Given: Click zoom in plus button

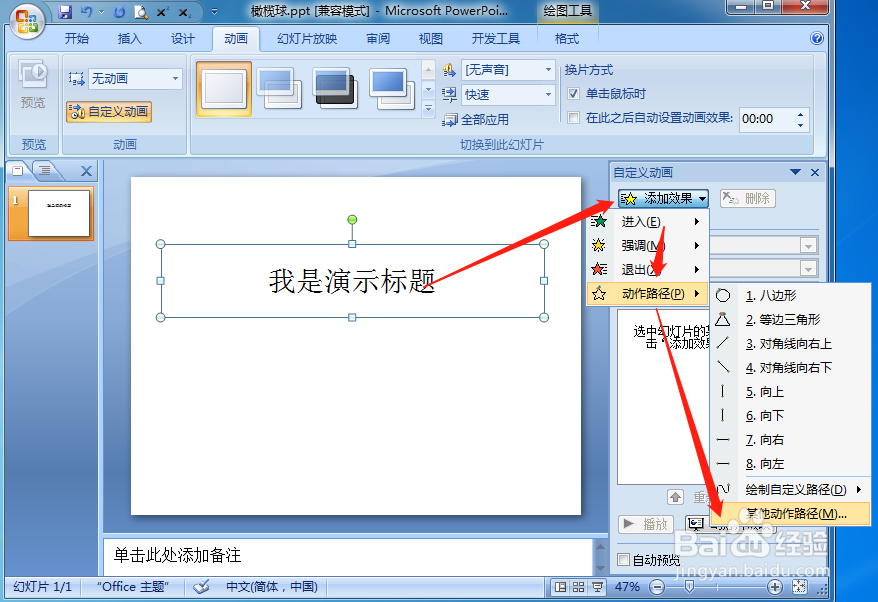Looking at the screenshot, I should pos(774,587).
